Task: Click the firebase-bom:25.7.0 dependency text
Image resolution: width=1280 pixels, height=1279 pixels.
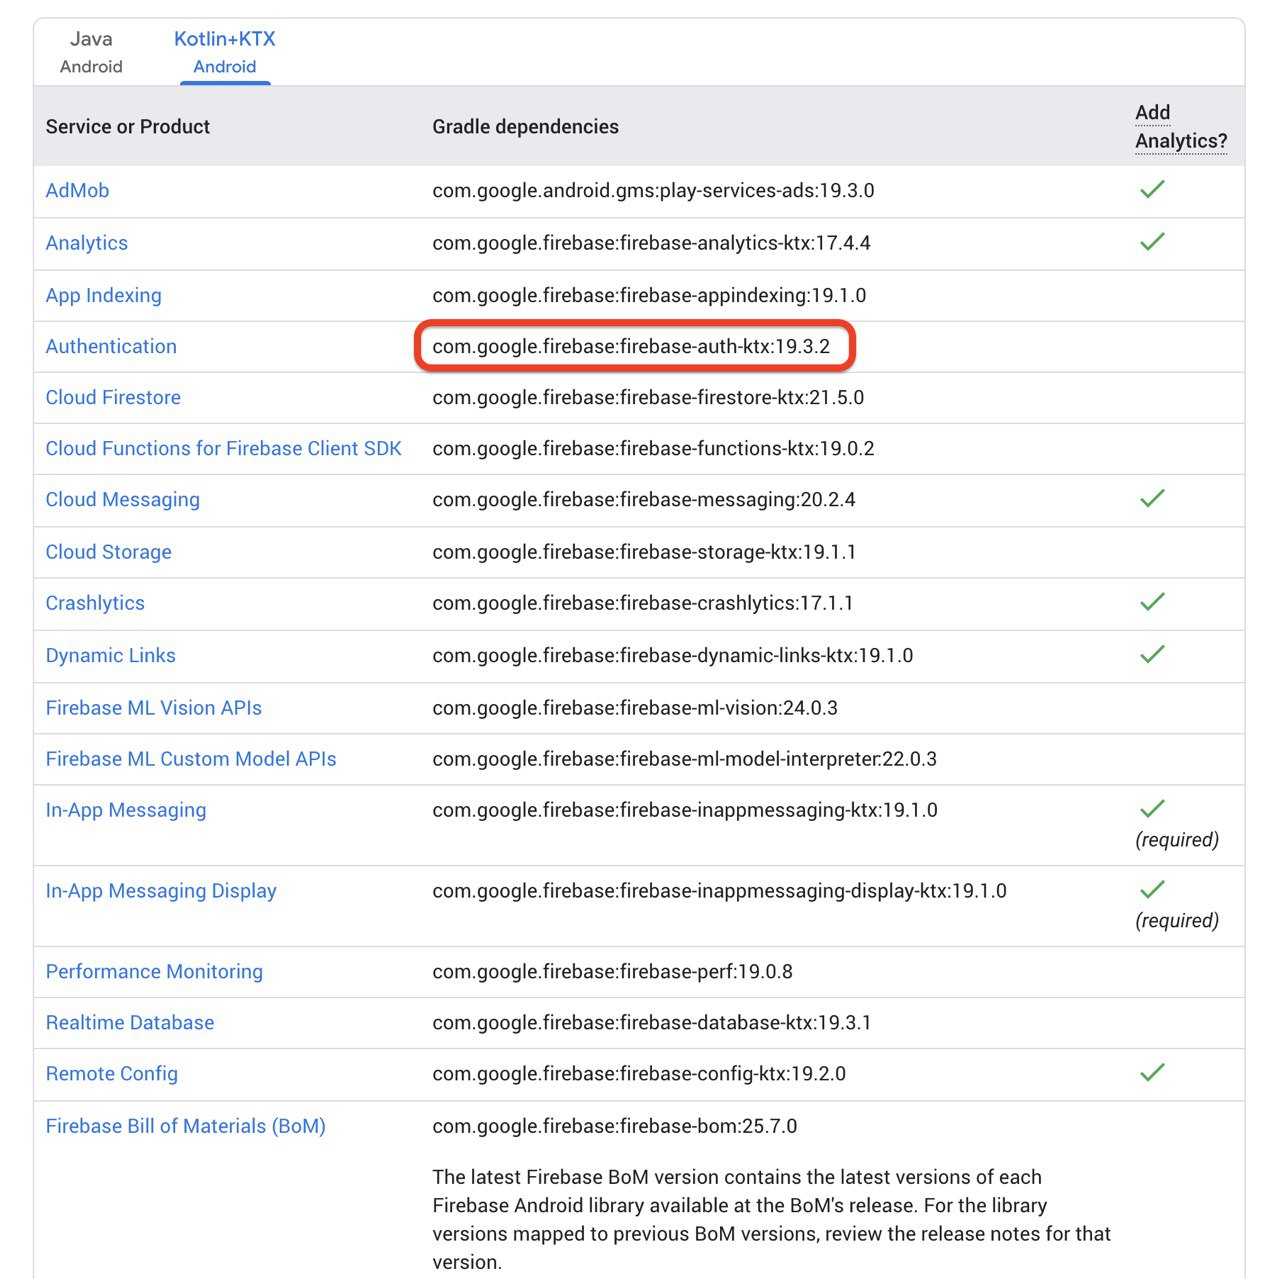Action: pos(614,1126)
